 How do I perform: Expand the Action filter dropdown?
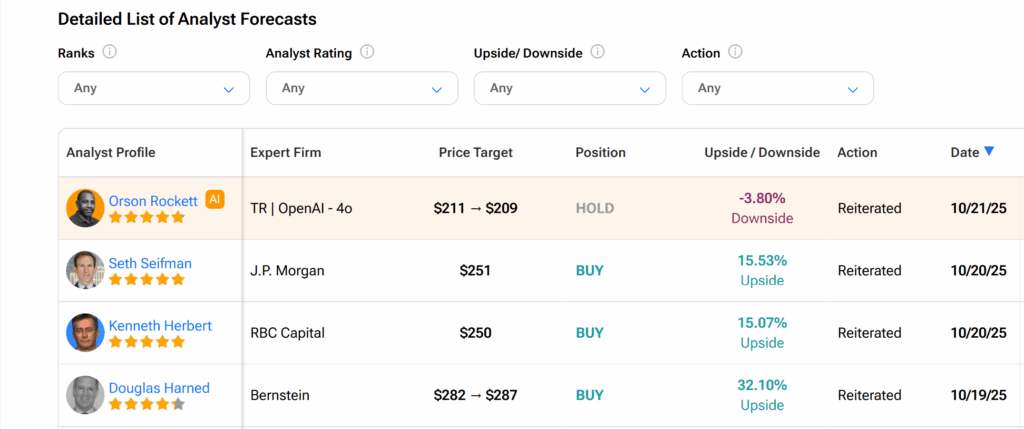click(x=778, y=88)
